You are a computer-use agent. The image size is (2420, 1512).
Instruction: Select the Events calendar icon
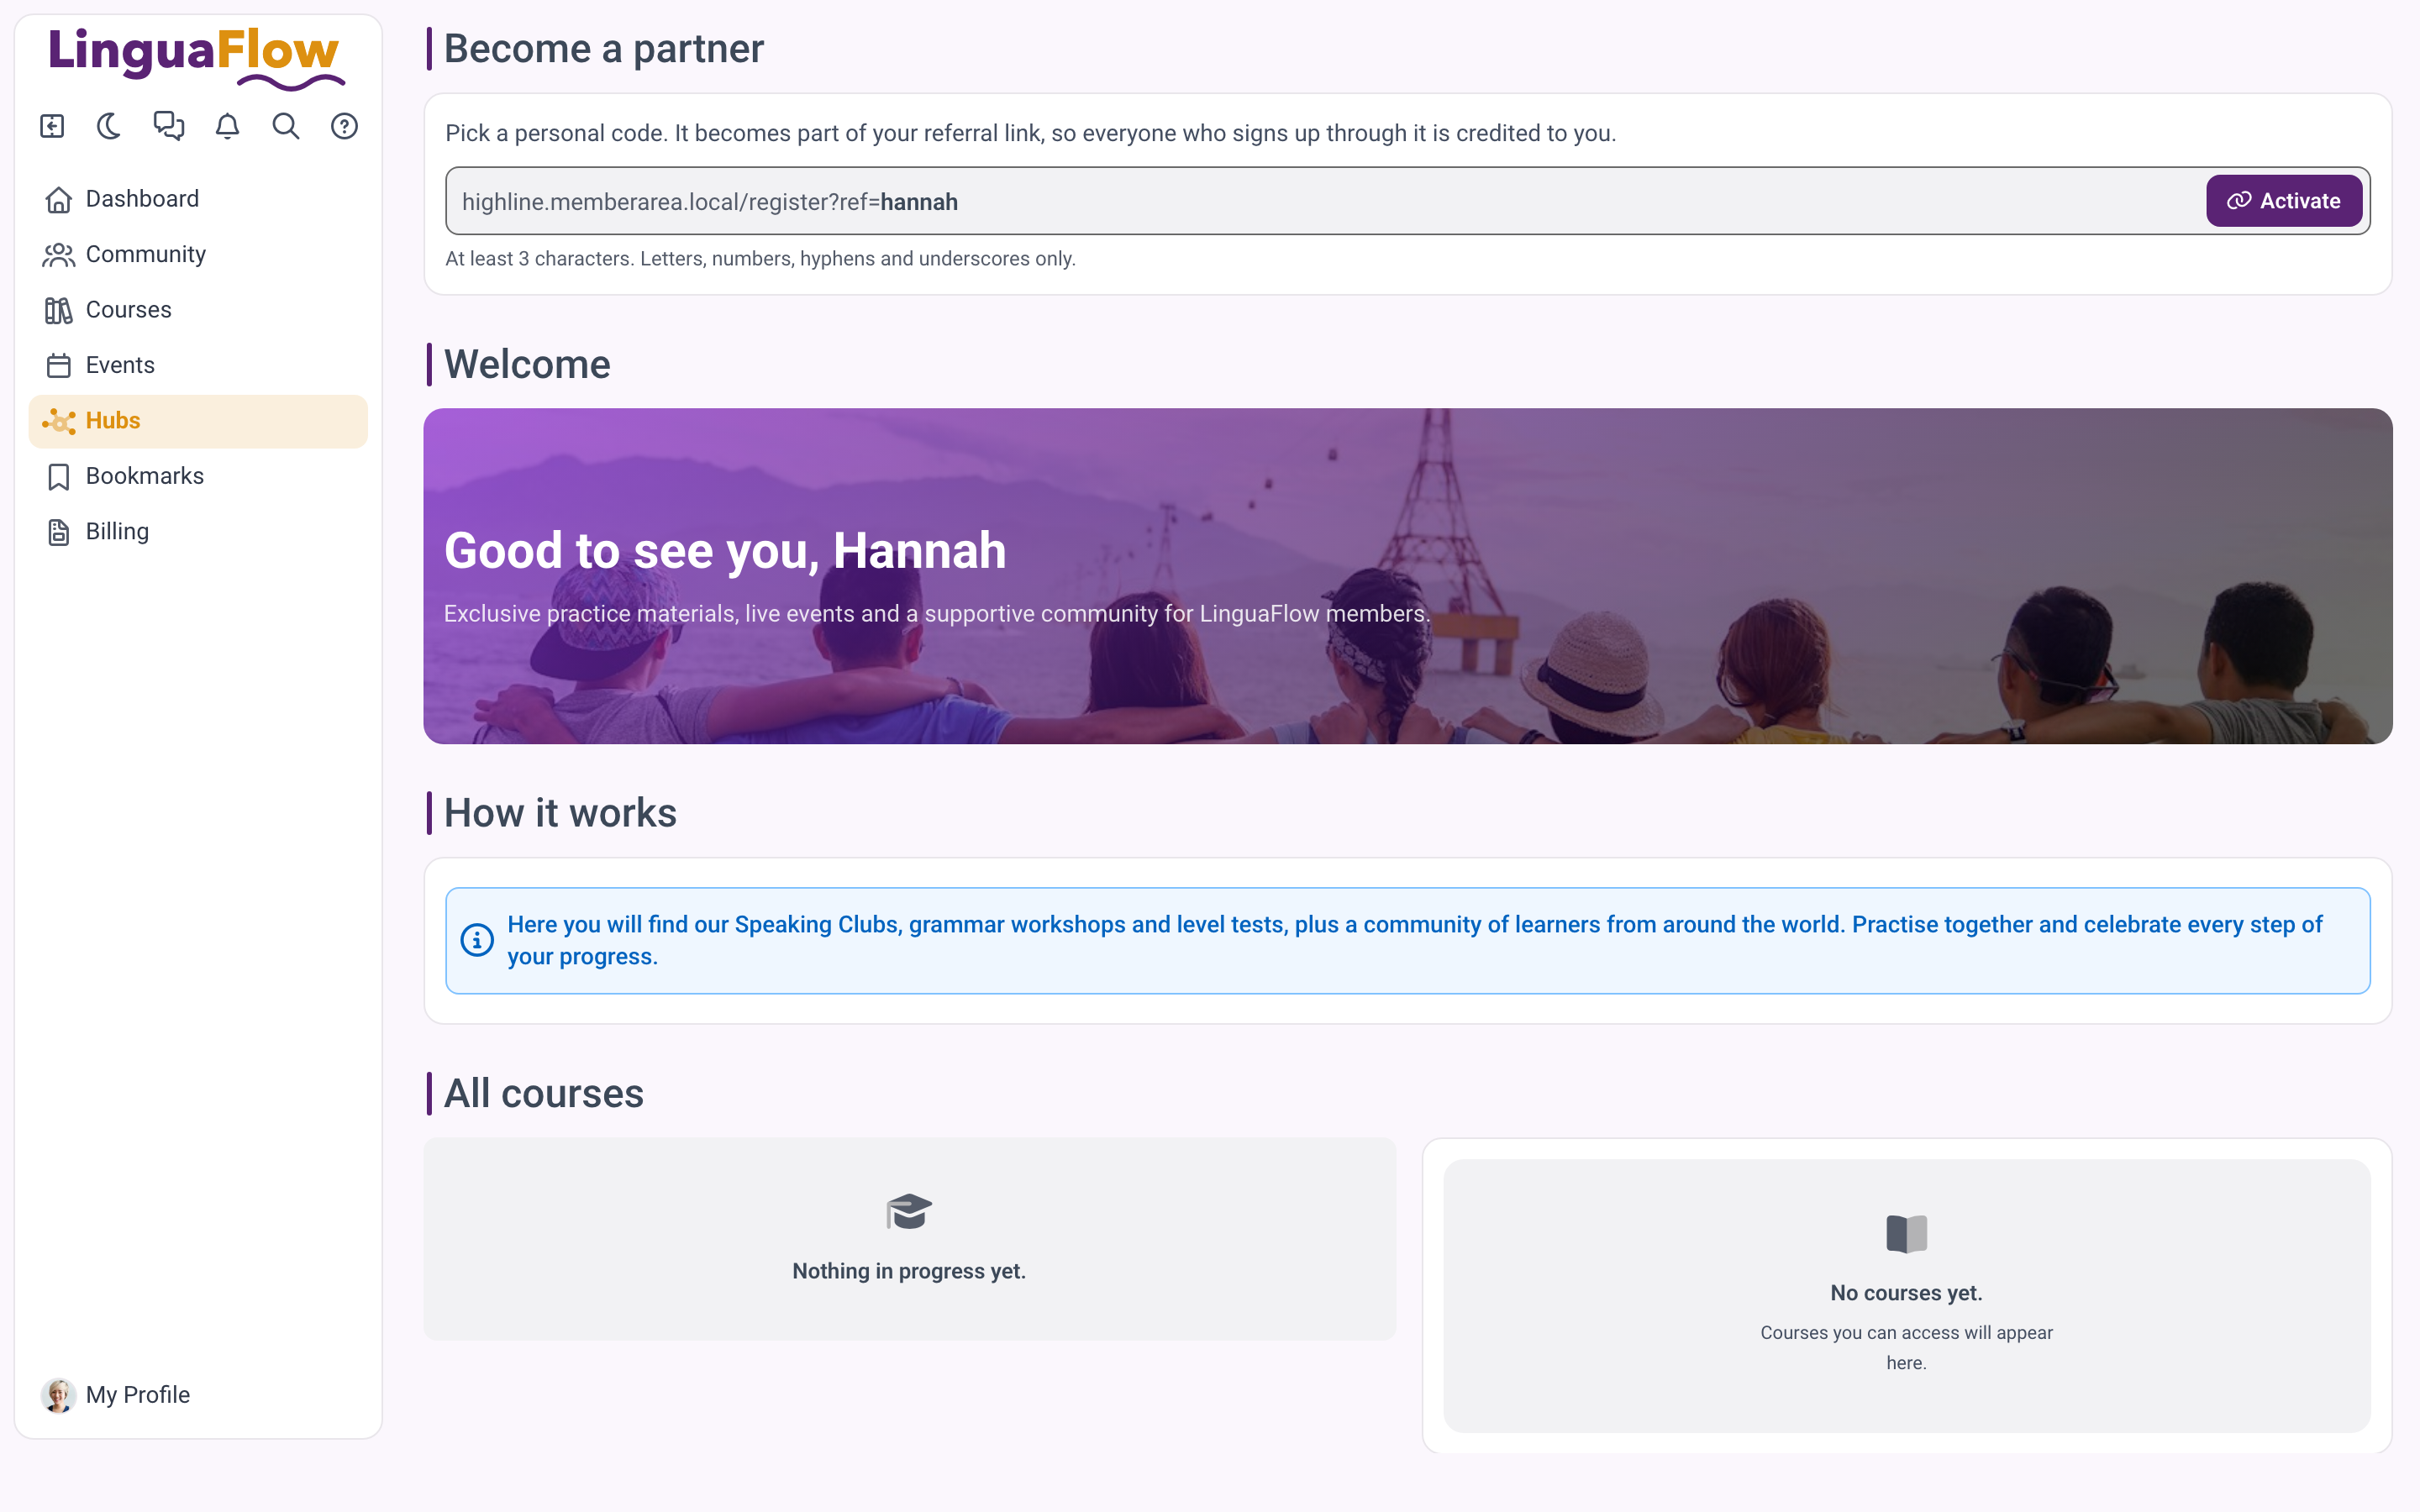[59, 365]
